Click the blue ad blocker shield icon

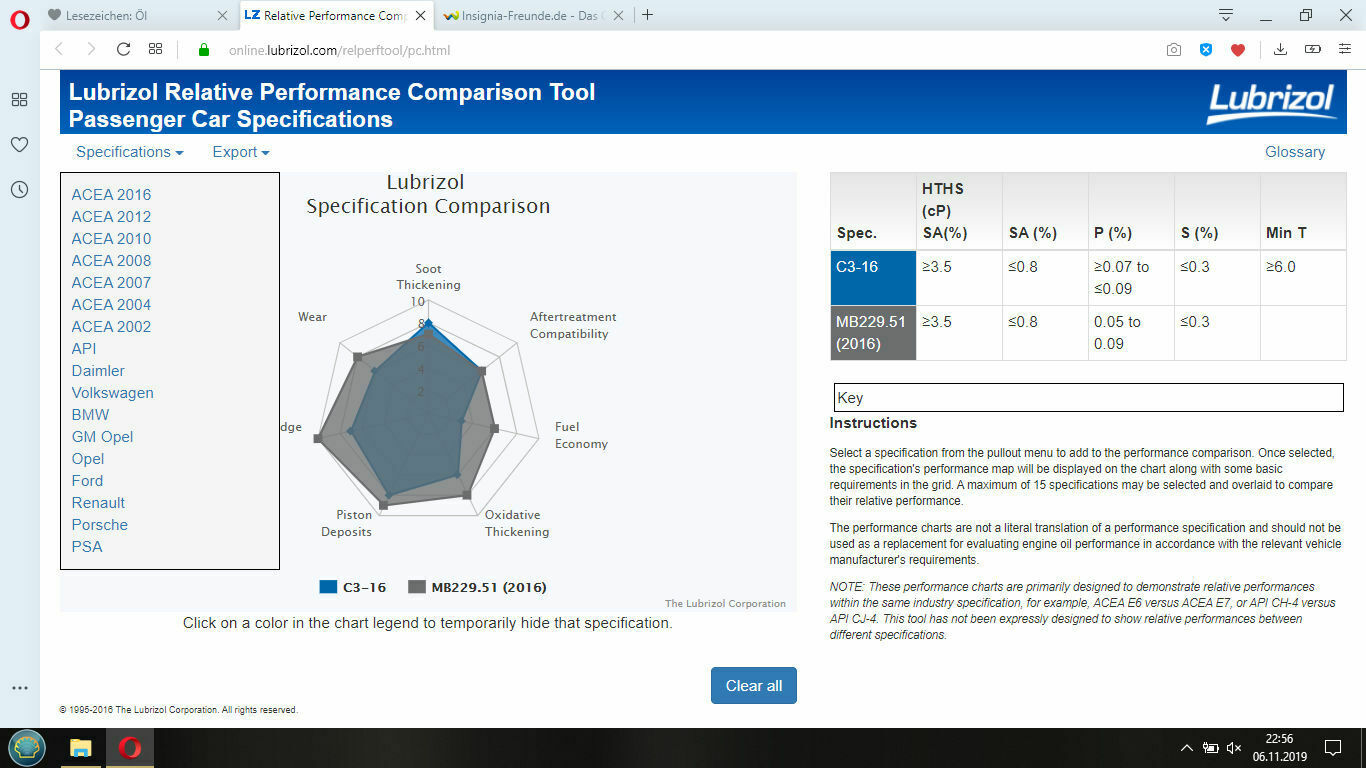pos(1206,50)
